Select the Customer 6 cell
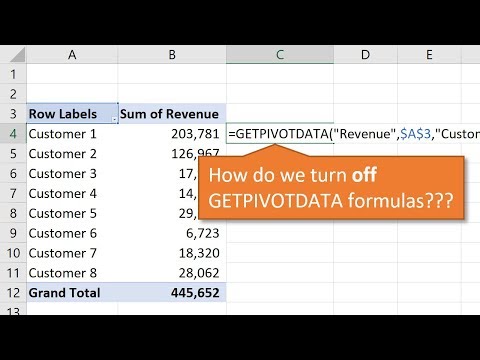Screen dimensions: 480x360 72,233
